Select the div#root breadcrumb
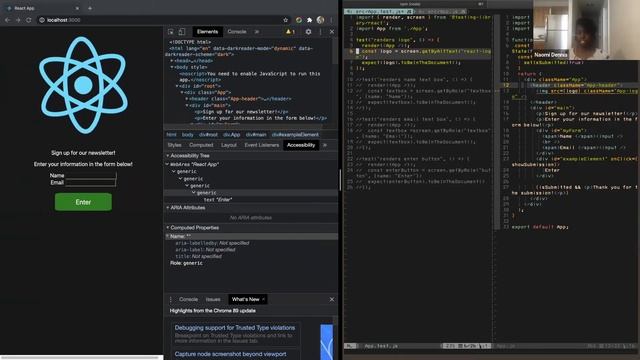Image resolution: width=640 pixels, height=360 pixels. (208, 134)
